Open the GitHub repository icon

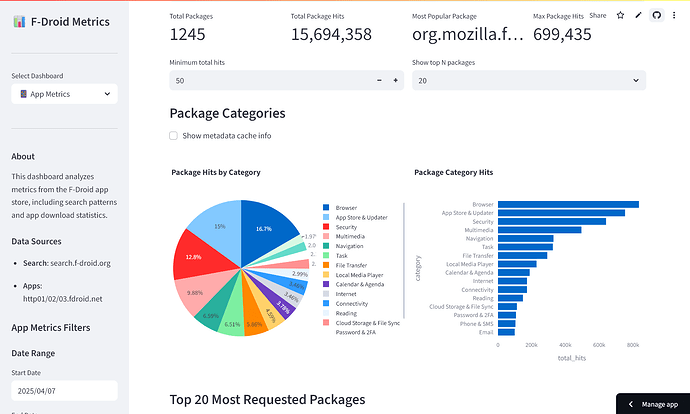(657, 16)
